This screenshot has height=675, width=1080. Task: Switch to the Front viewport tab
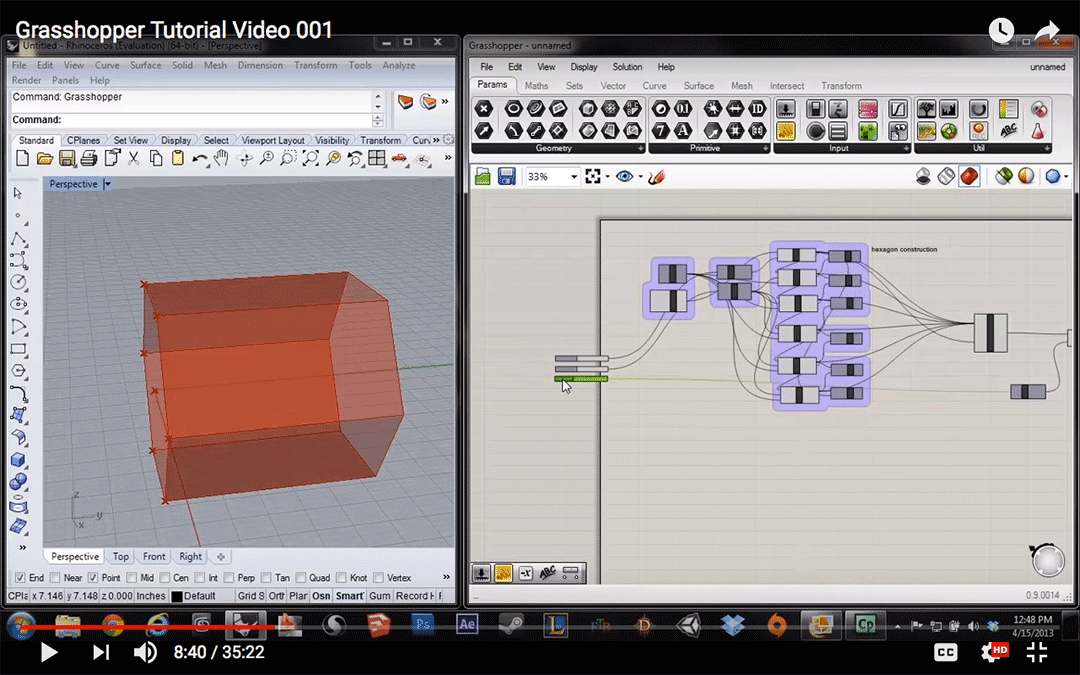pyautogui.click(x=154, y=557)
